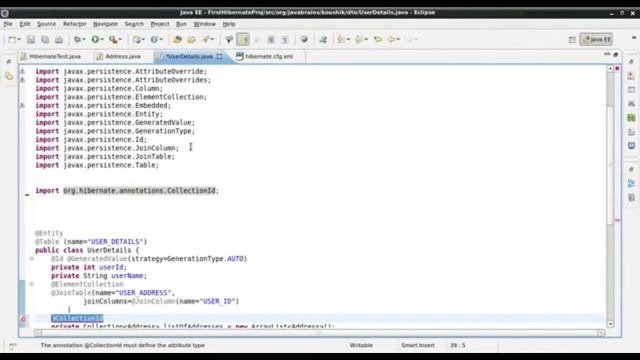Open the Previous Annotation dropdown arrow
The width and height of the screenshot is (640, 360).
point(366,40)
